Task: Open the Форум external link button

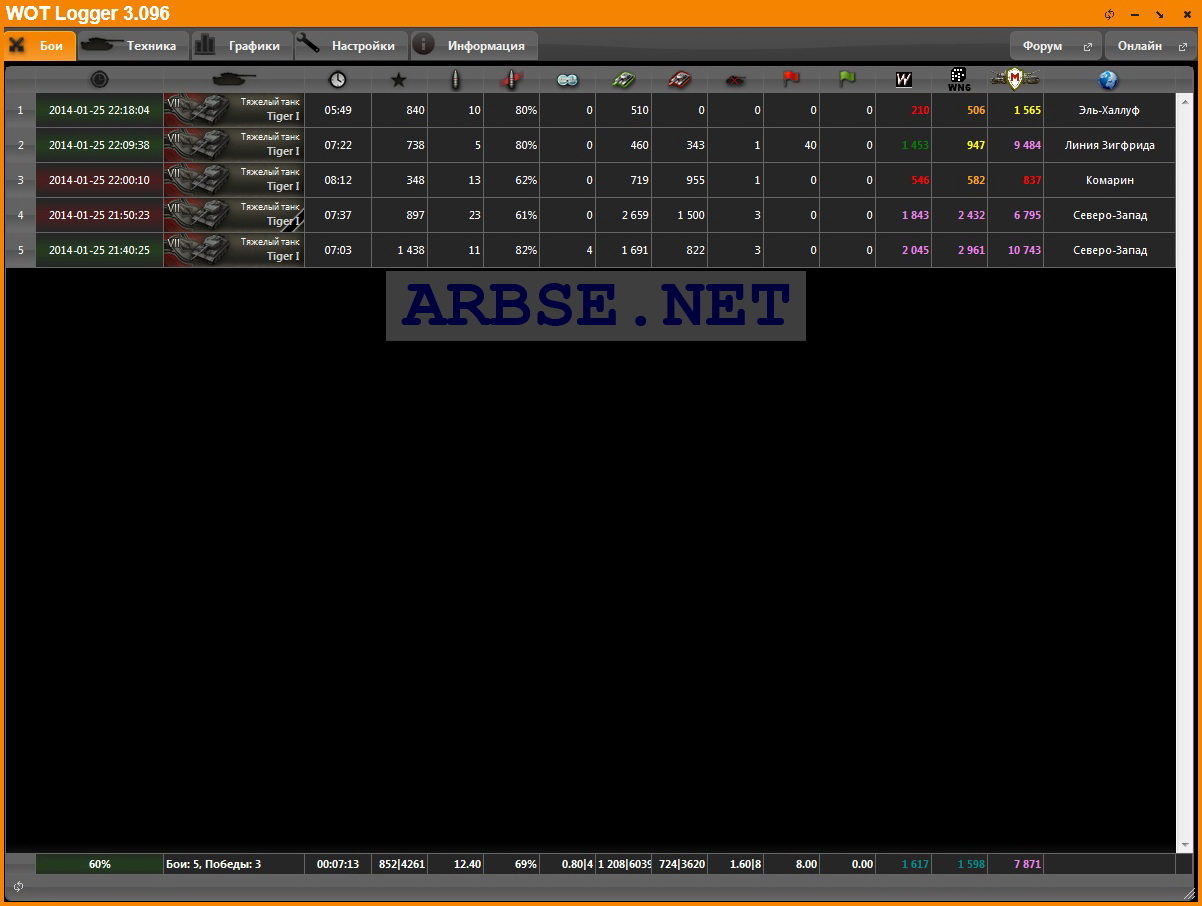Action: coord(1056,46)
